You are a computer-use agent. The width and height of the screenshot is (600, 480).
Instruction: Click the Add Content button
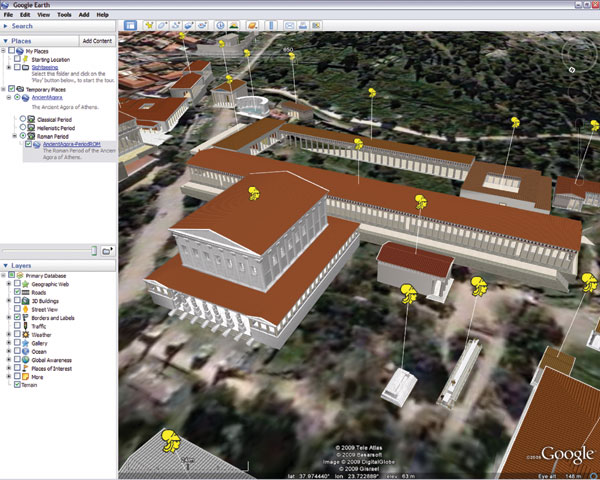(98, 41)
